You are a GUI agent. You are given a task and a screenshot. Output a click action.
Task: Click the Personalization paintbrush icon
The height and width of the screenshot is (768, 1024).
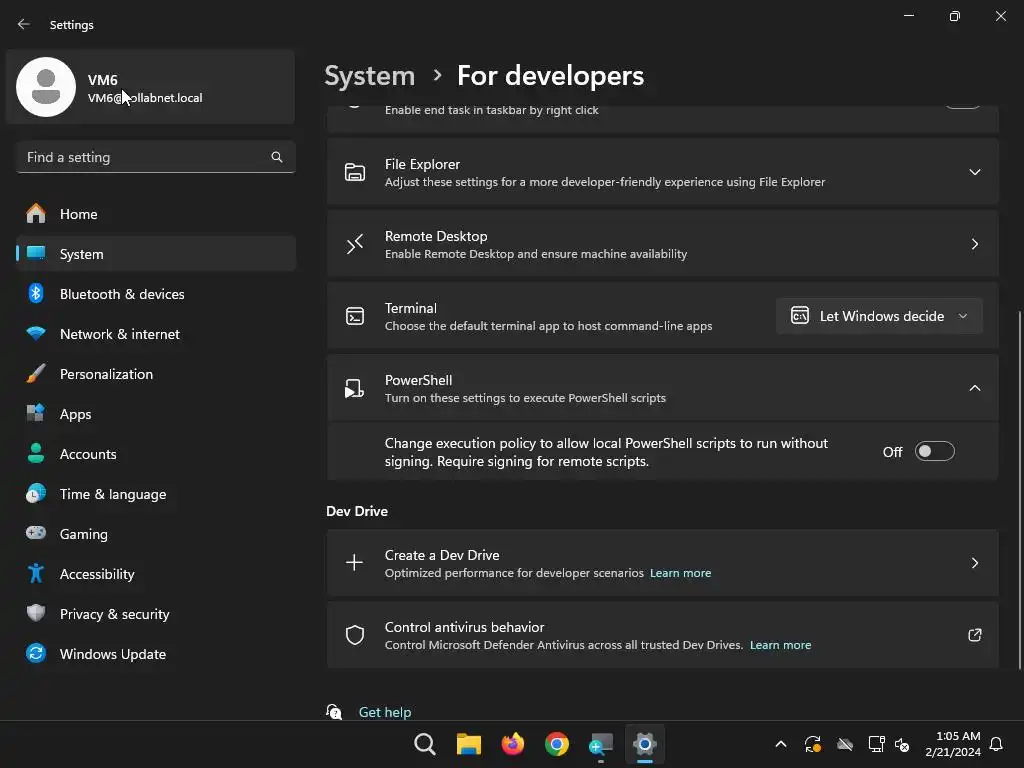coord(36,374)
